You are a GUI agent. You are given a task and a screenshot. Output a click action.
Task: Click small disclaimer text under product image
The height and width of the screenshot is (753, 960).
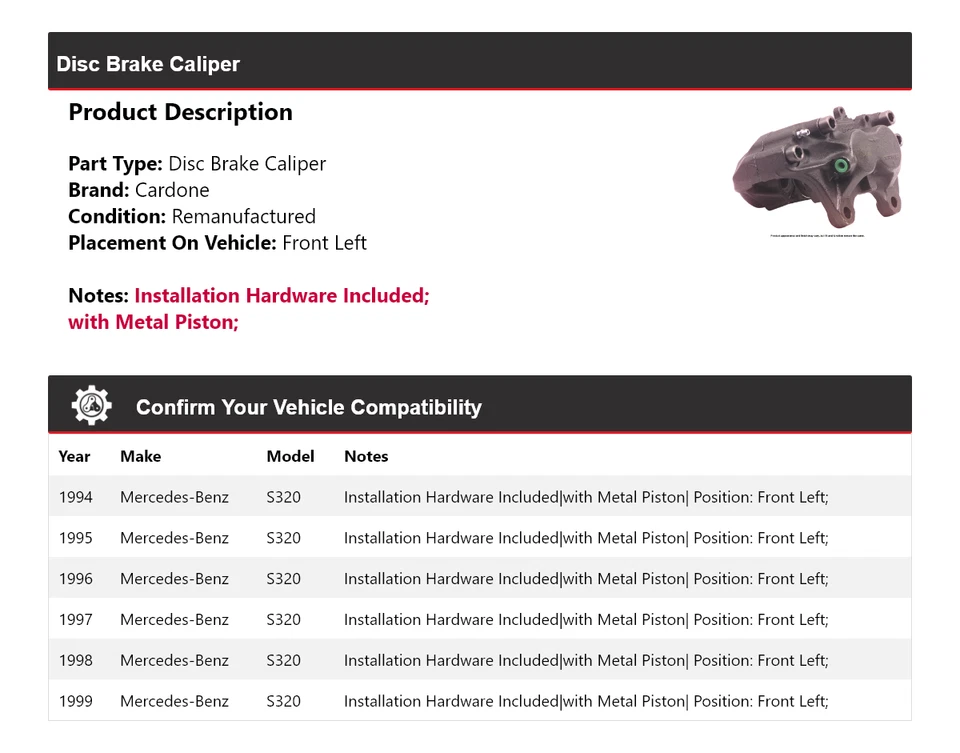point(817,236)
